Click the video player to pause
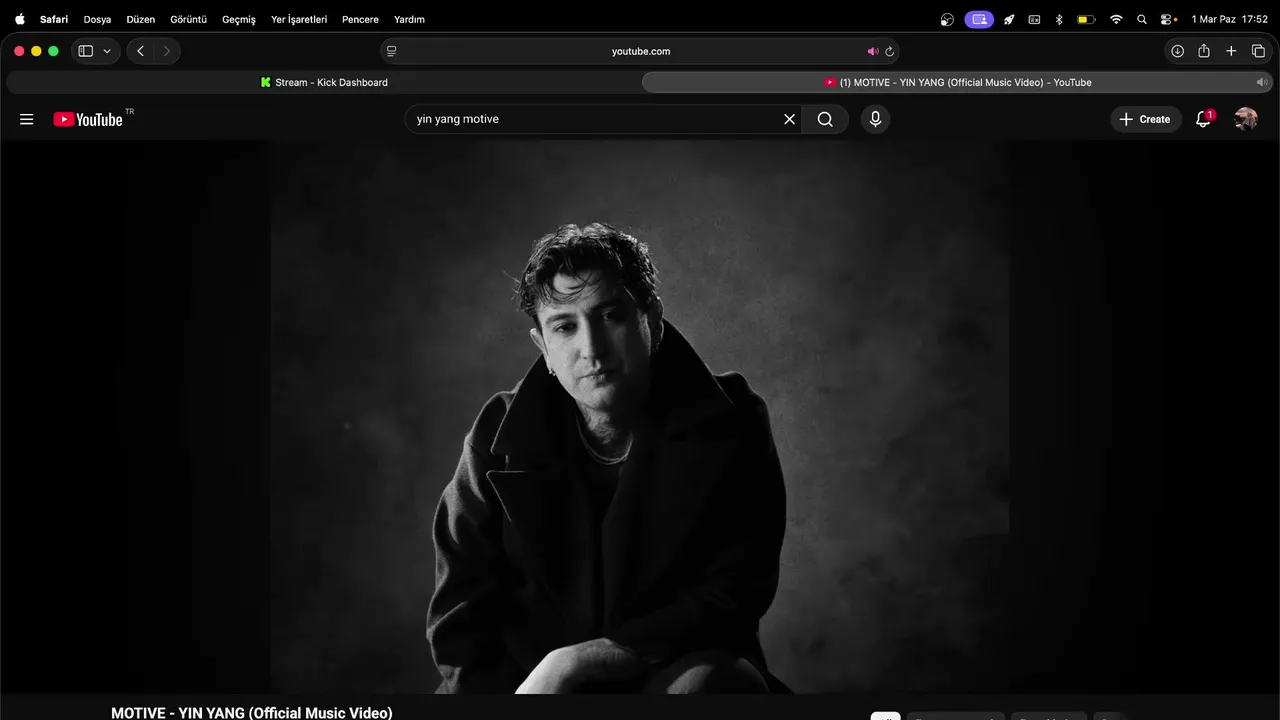Viewport: 1280px width, 720px height. (x=640, y=416)
